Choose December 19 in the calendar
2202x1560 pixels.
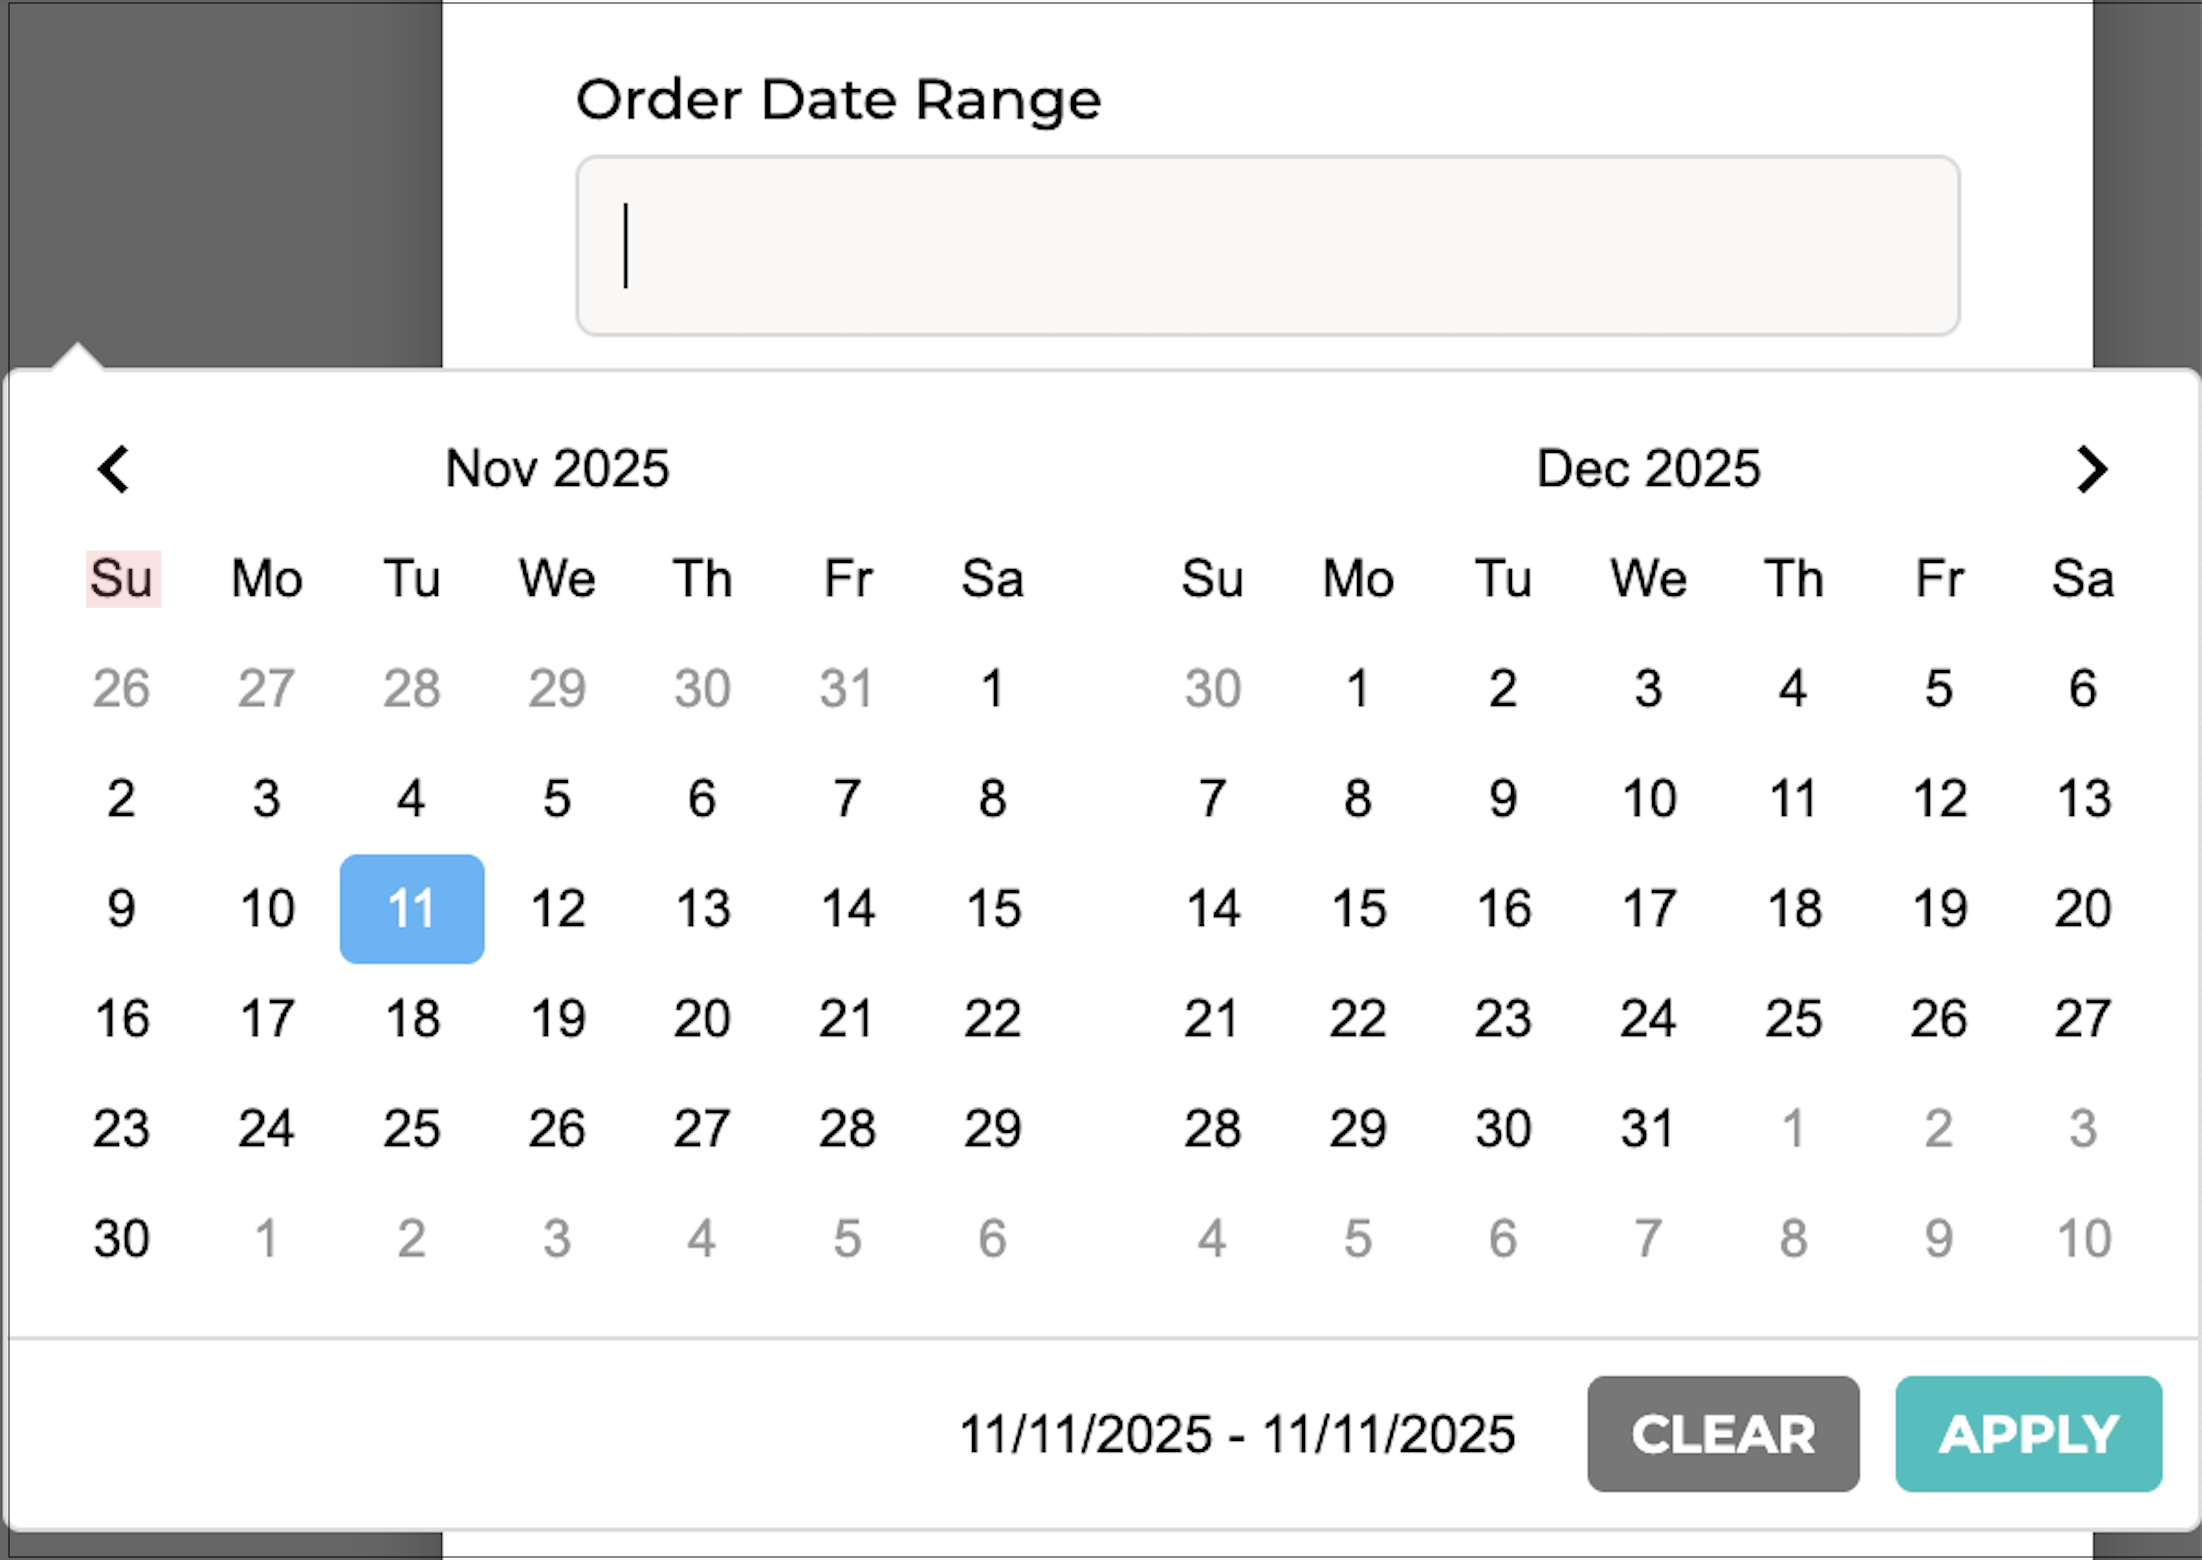(x=1939, y=909)
